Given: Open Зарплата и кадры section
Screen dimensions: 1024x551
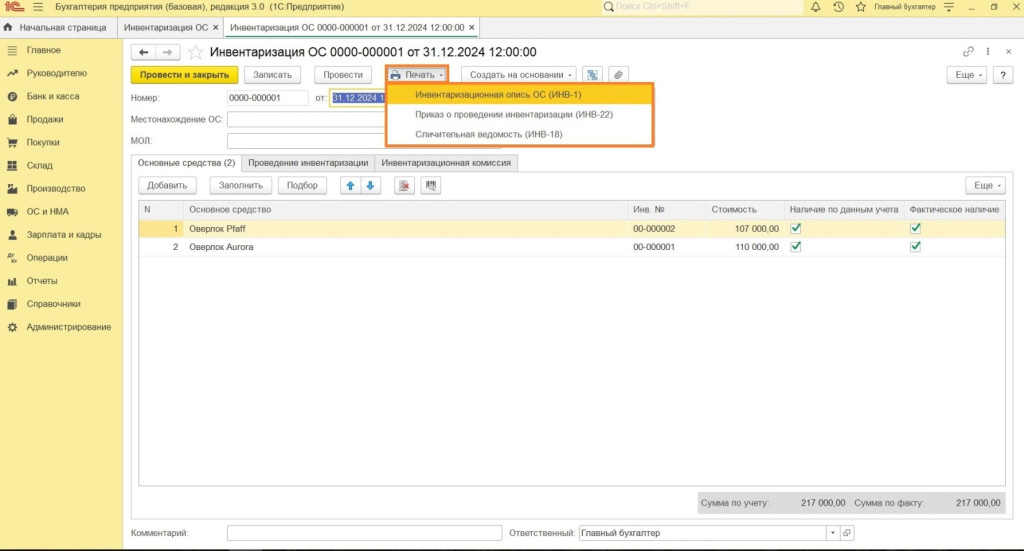Looking at the screenshot, I should click(x=63, y=234).
